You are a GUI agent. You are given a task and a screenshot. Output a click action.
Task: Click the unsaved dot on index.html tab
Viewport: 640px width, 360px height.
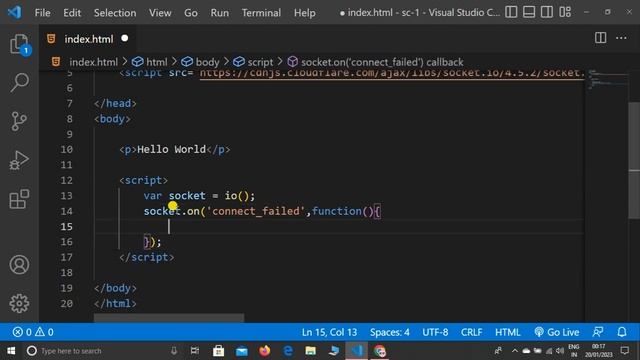click(x=124, y=38)
